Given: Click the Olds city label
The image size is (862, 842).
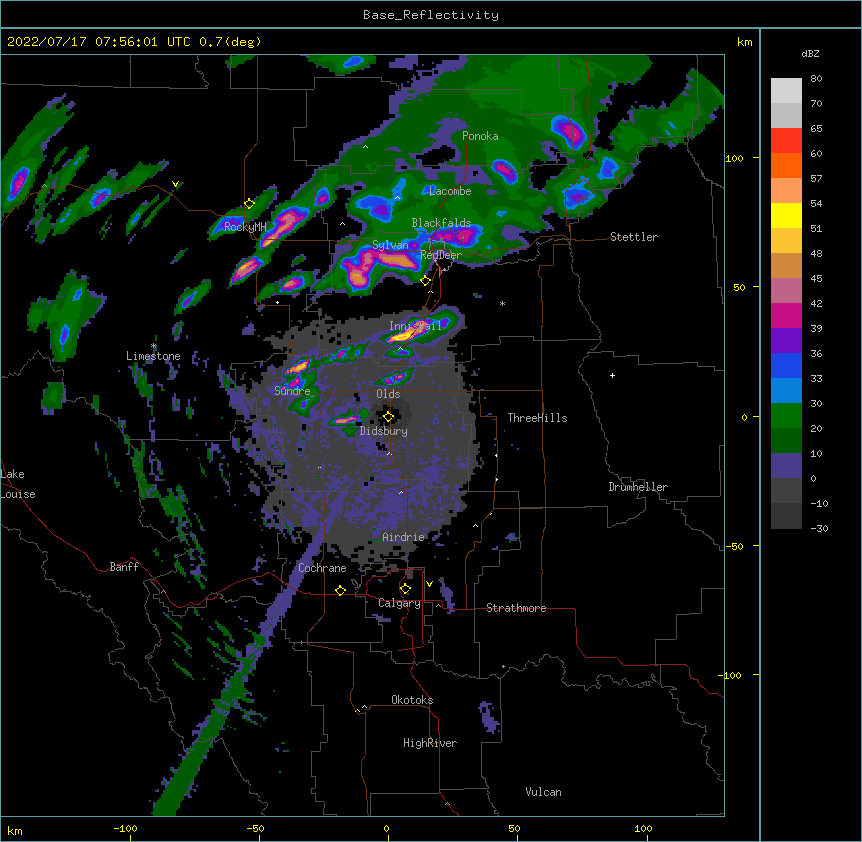Looking at the screenshot, I should tap(388, 394).
